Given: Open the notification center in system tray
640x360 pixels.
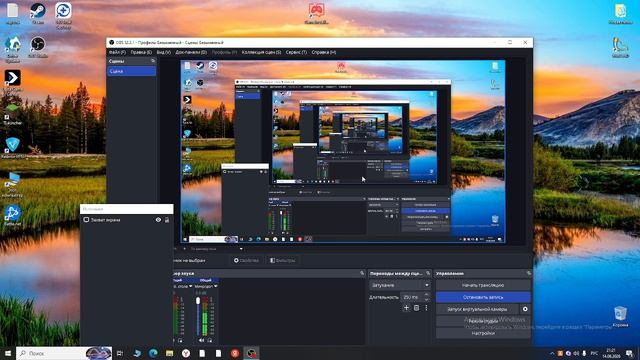Looking at the screenshot, I should [630, 353].
